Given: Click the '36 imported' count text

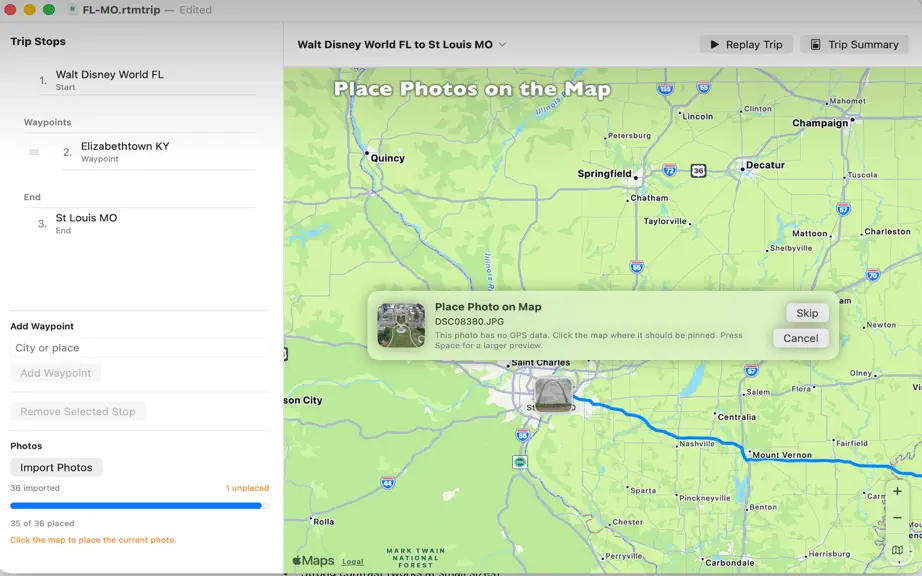Looking at the screenshot, I should tap(35, 488).
